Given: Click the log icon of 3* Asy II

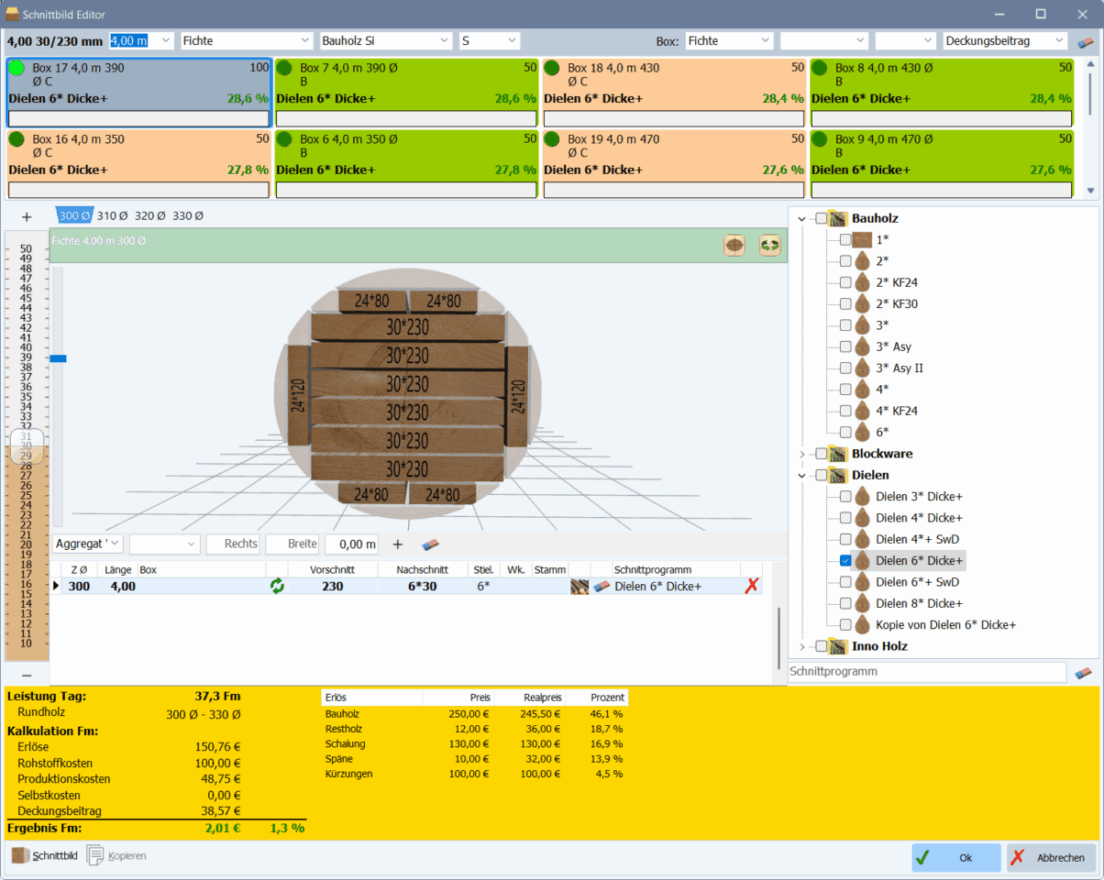Looking at the screenshot, I should (862, 368).
